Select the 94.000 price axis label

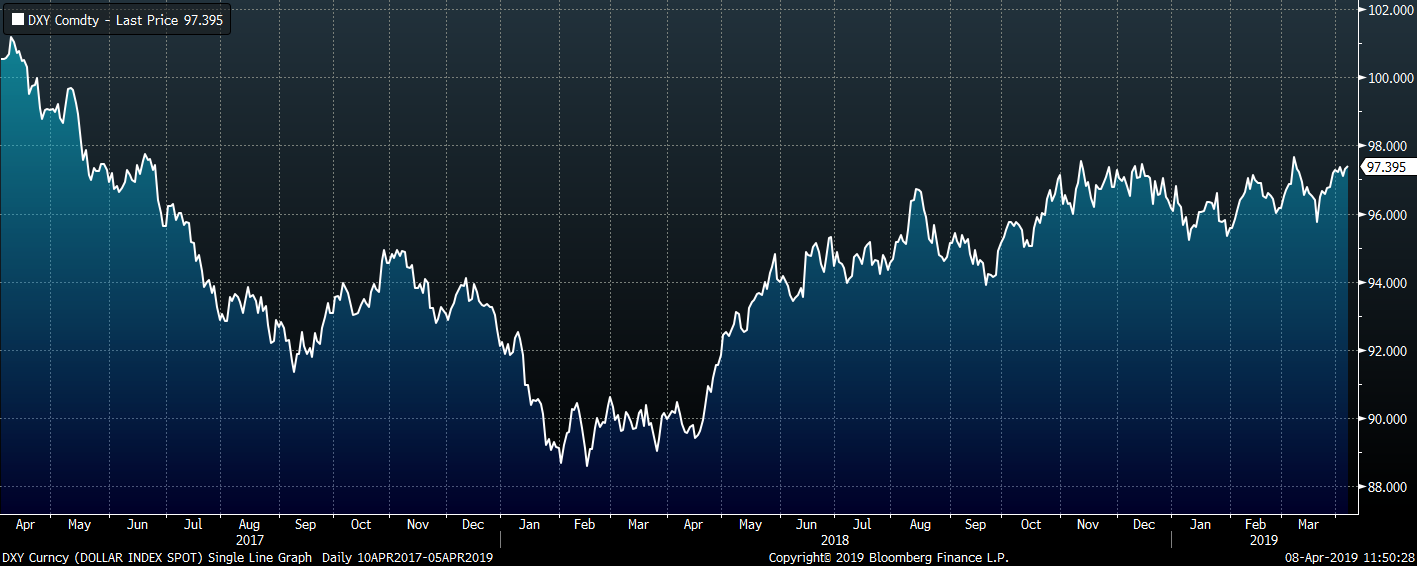coord(1388,283)
